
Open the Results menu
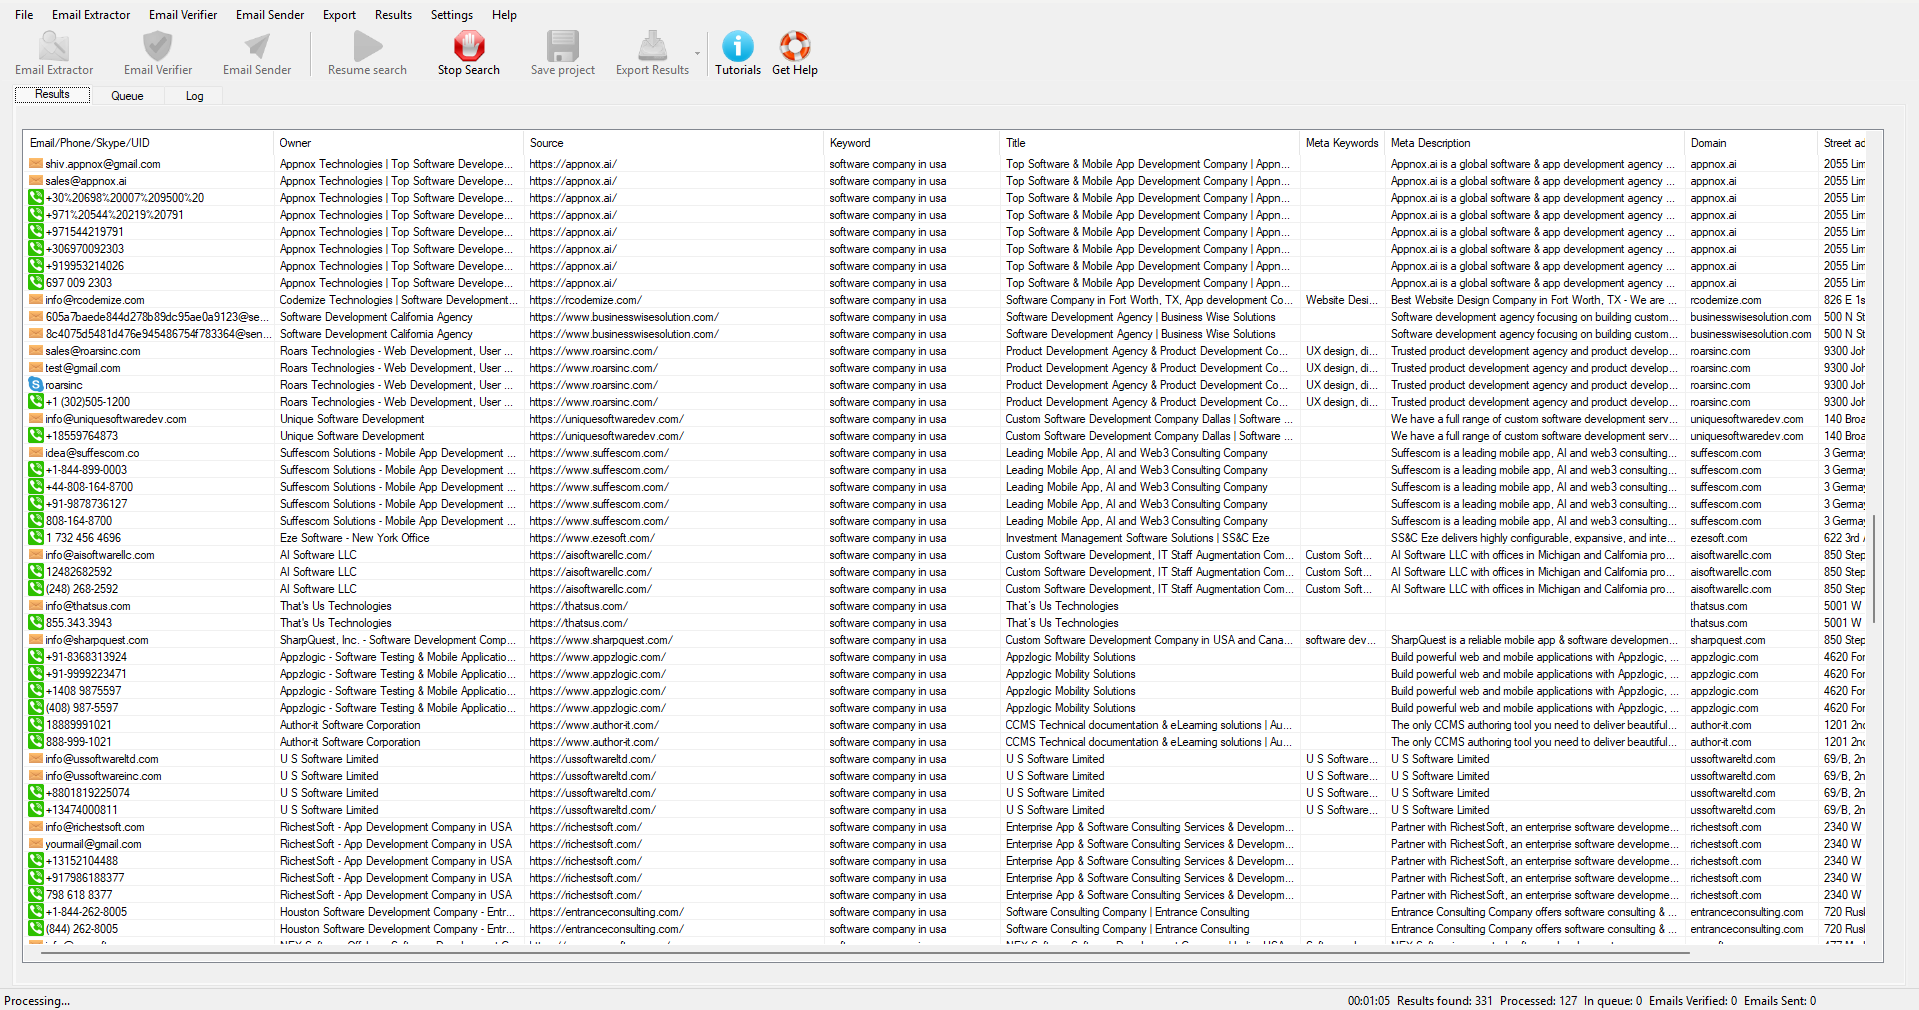pos(393,15)
